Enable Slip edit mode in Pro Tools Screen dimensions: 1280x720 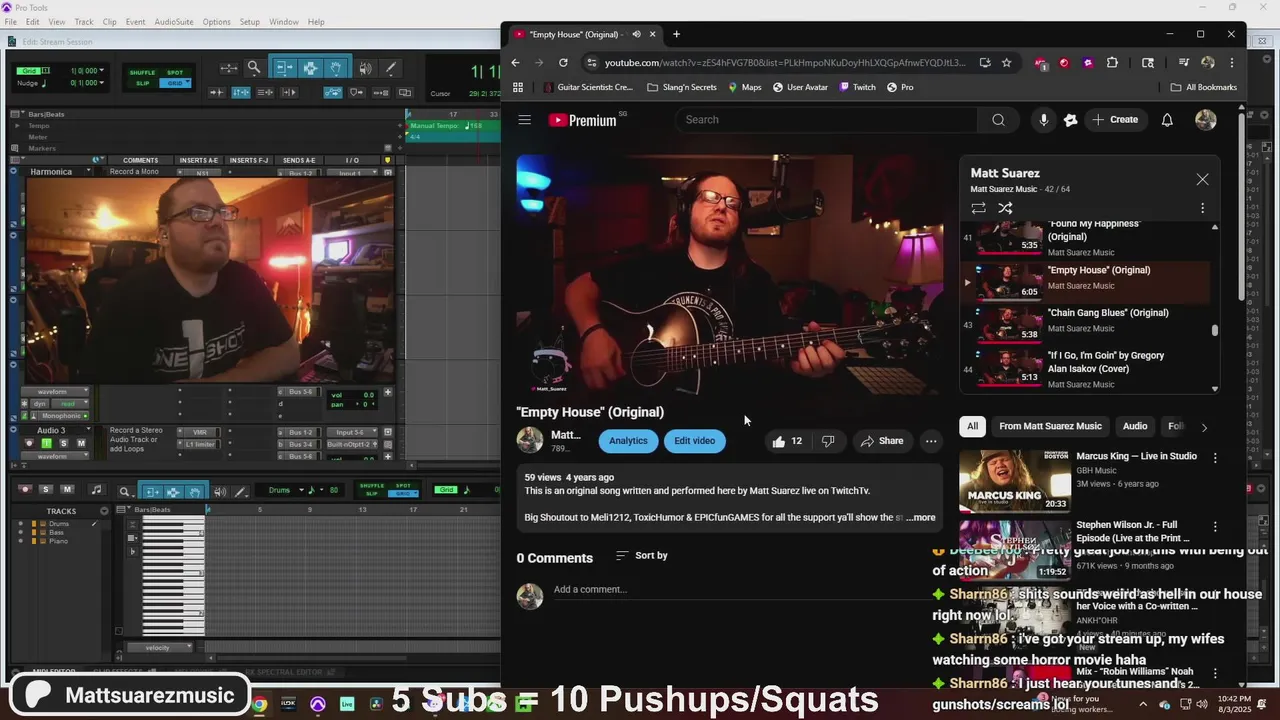[143, 83]
